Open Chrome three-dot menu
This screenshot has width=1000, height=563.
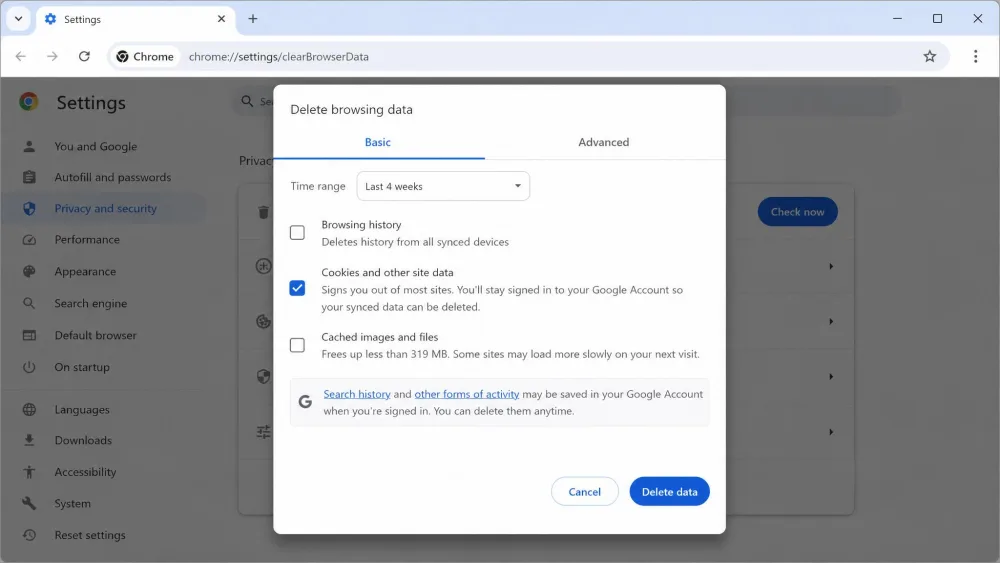[975, 56]
